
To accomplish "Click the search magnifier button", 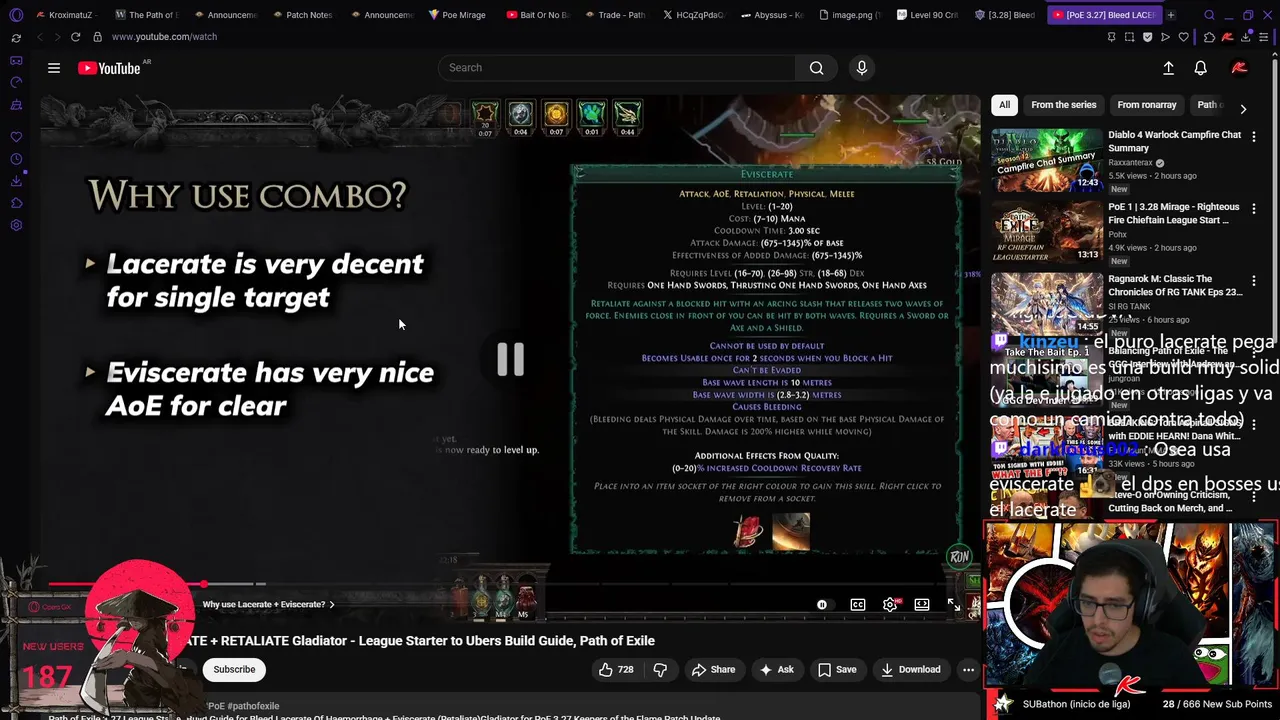I will (816, 68).
